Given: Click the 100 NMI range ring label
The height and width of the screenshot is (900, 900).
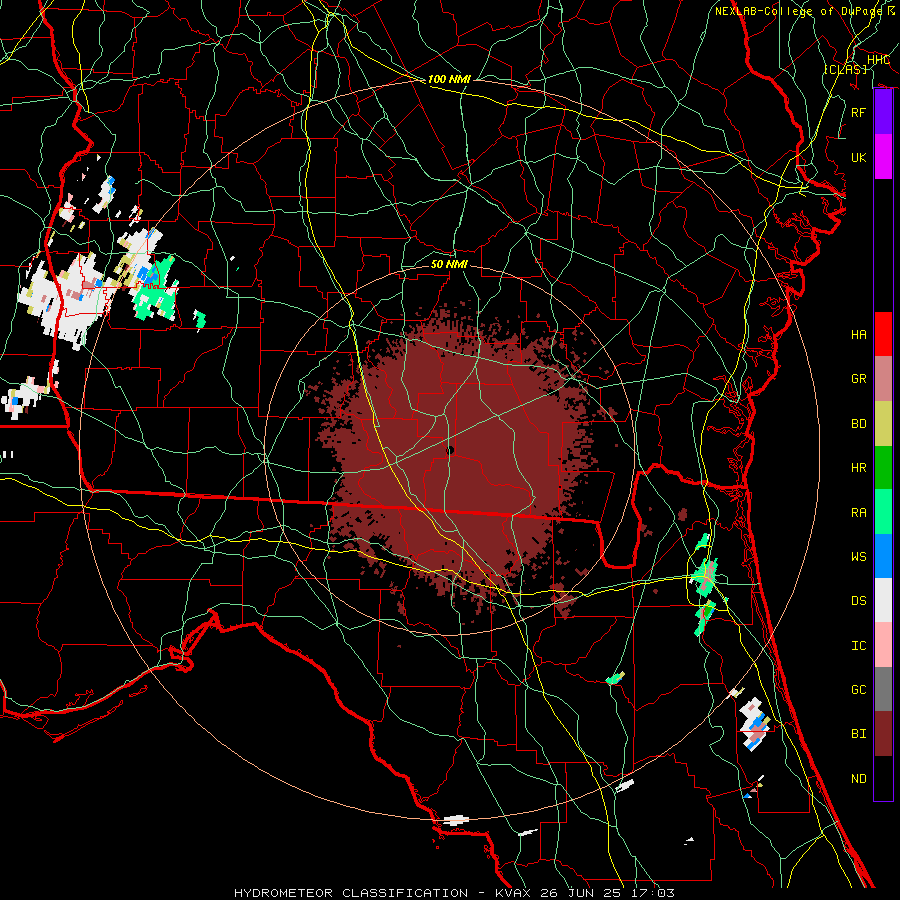Looking at the screenshot, I should pos(449,79).
